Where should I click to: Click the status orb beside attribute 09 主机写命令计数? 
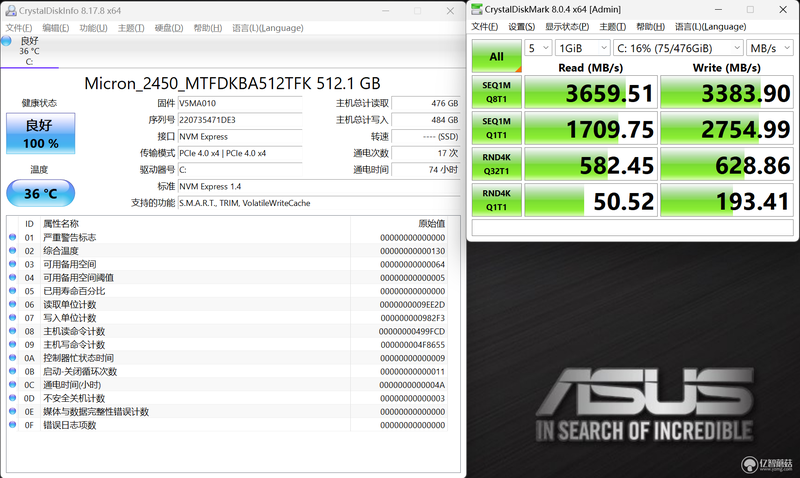tap(13, 344)
